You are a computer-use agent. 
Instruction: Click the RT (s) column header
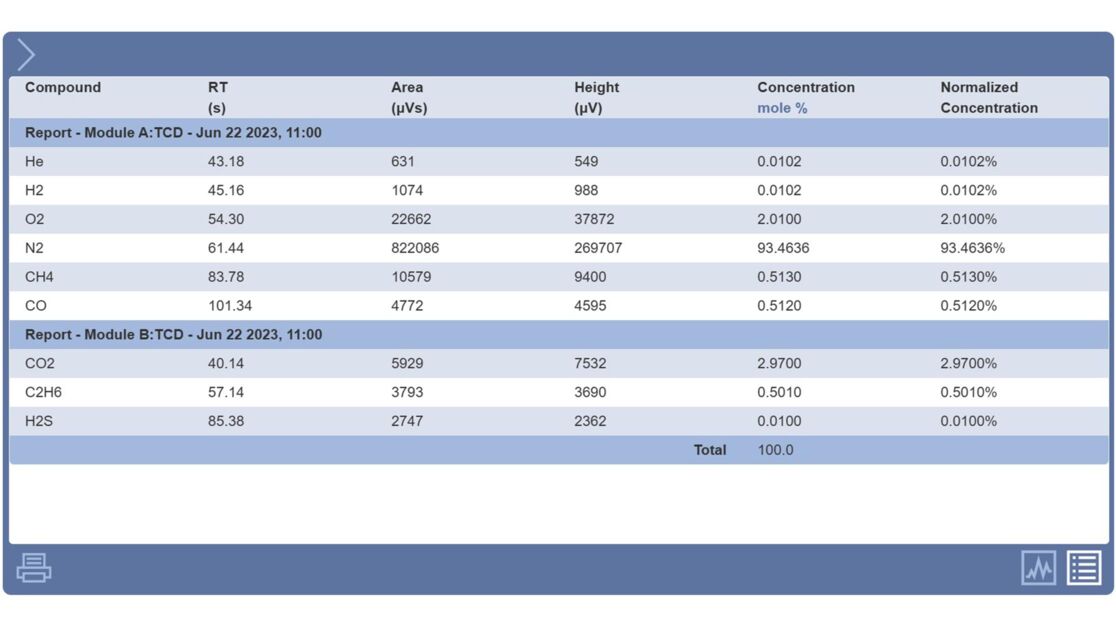click(218, 97)
